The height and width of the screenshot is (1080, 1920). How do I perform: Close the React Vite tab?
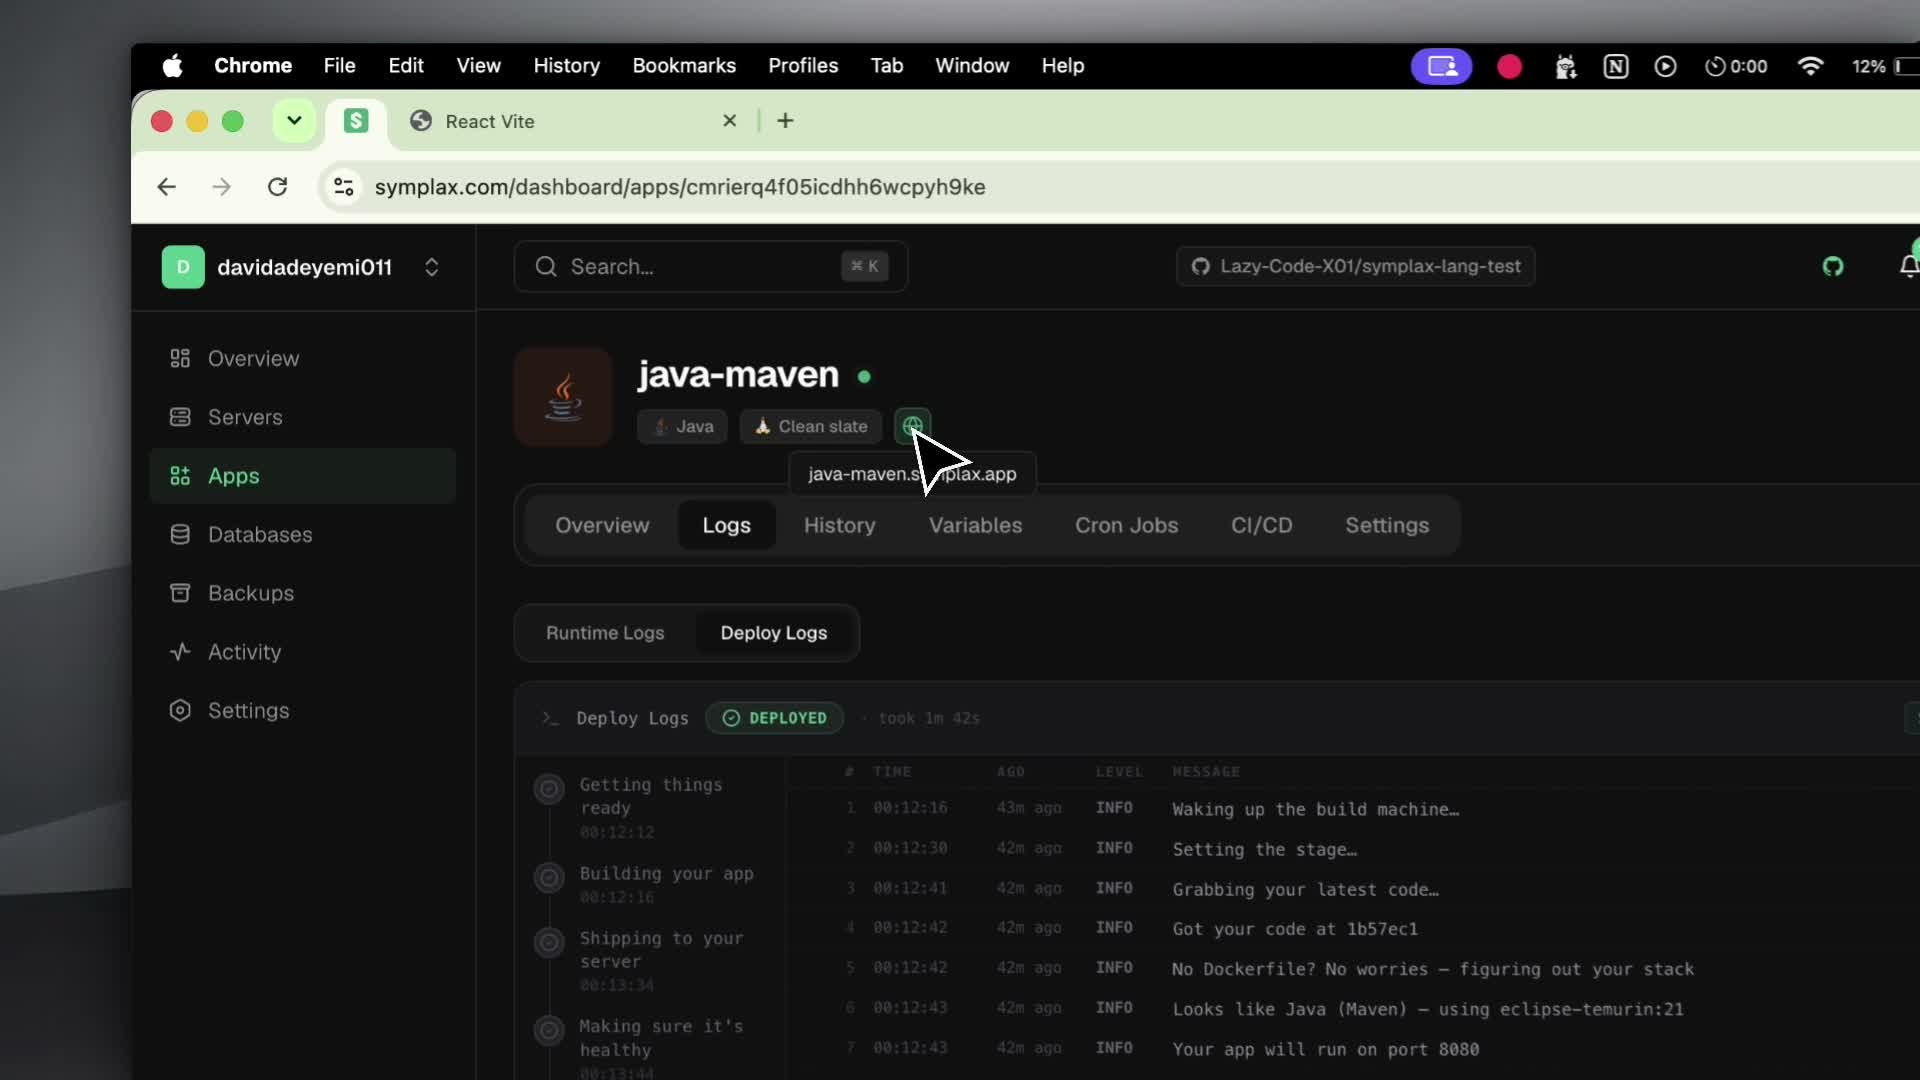point(730,121)
